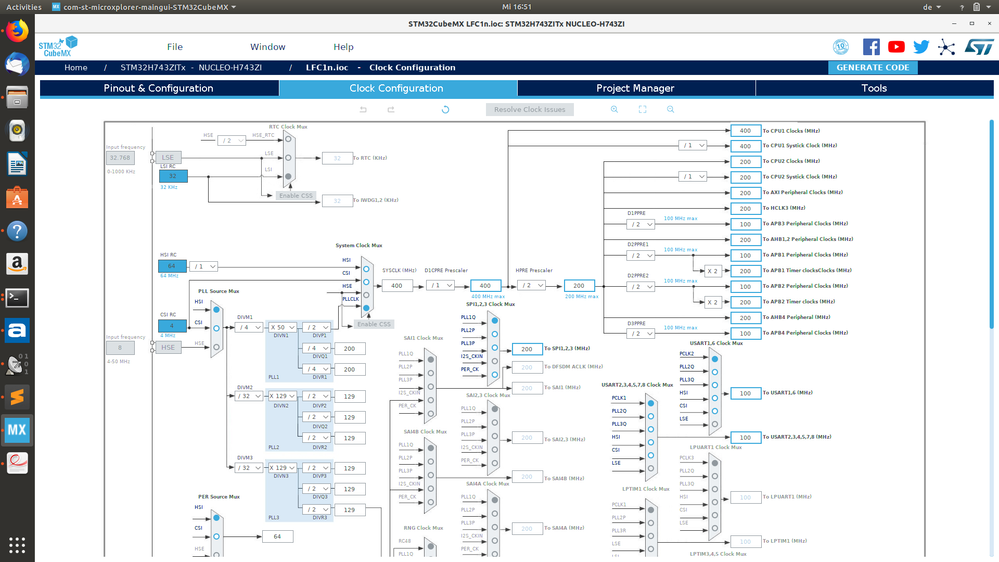Open the File menu
Image resolution: width=999 pixels, height=562 pixels.
pyautogui.click(x=175, y=47)
